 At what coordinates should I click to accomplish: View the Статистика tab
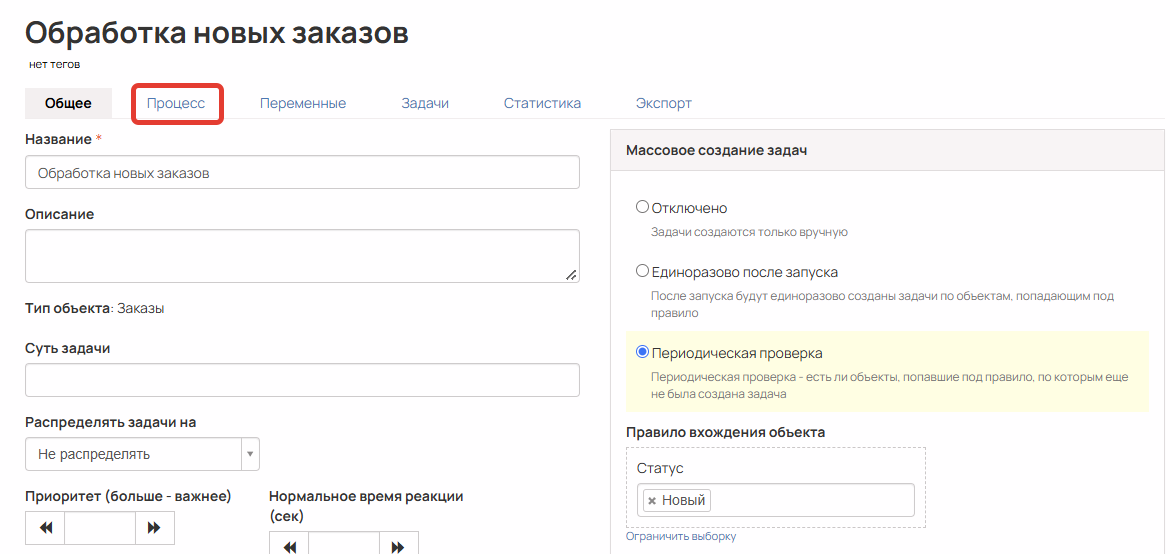[x=542, y=104]
